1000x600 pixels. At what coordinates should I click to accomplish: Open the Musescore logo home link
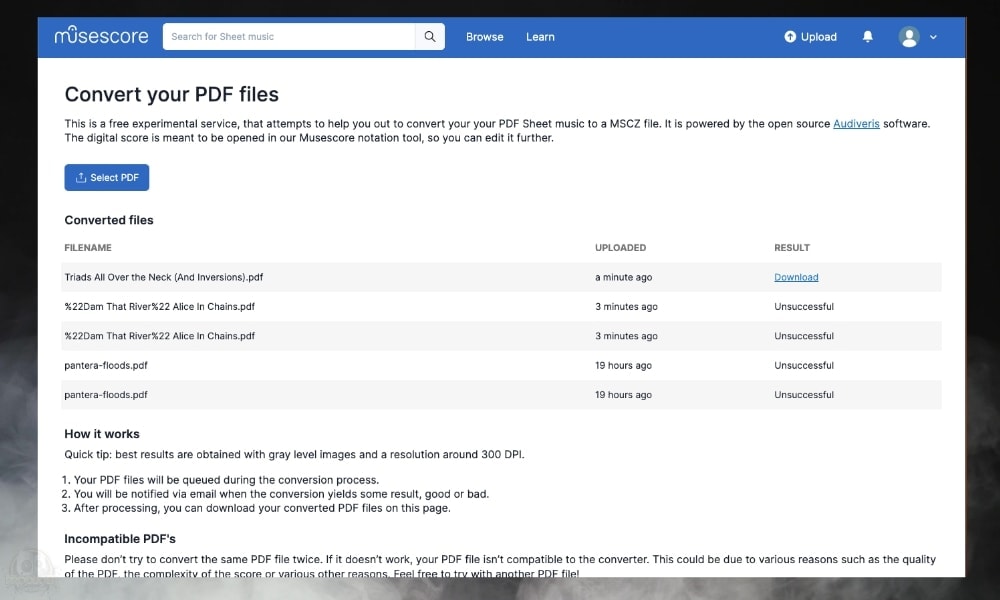(101, 36)
